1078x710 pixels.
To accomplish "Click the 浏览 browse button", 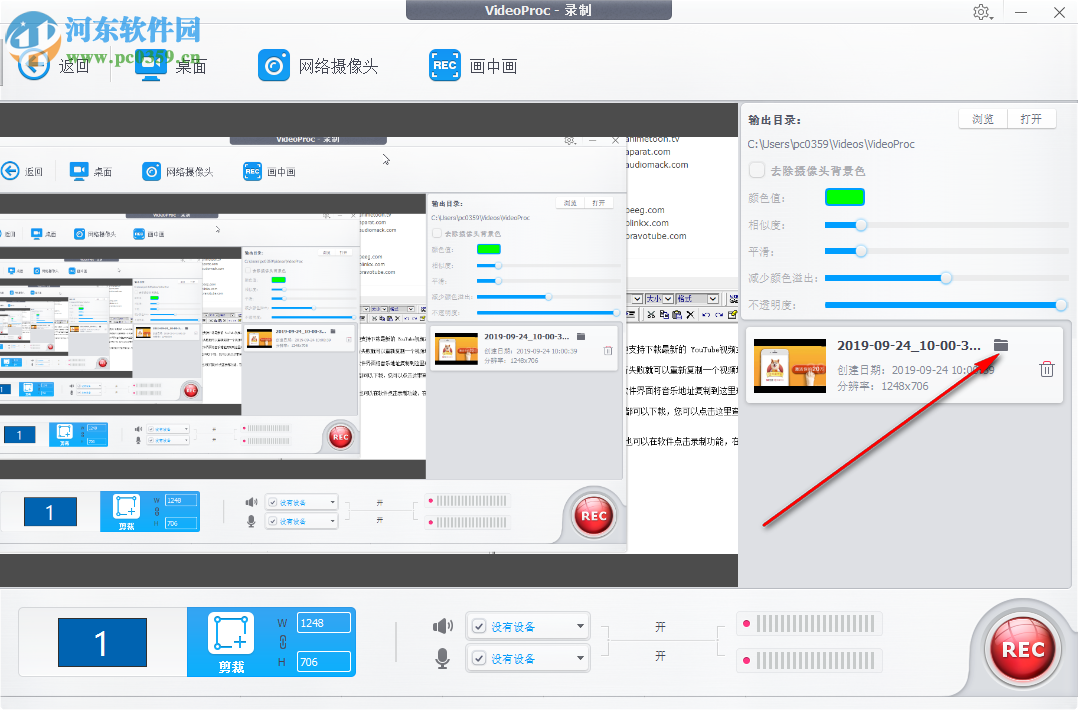I will point(981,118).
